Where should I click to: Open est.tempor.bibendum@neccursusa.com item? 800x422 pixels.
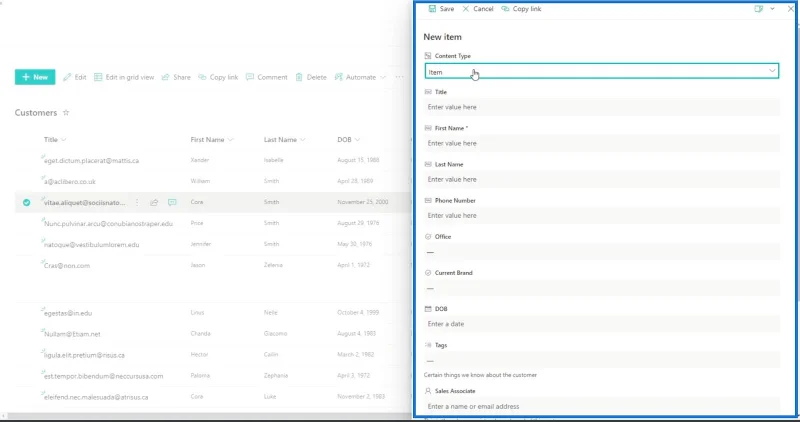point(104,376)
